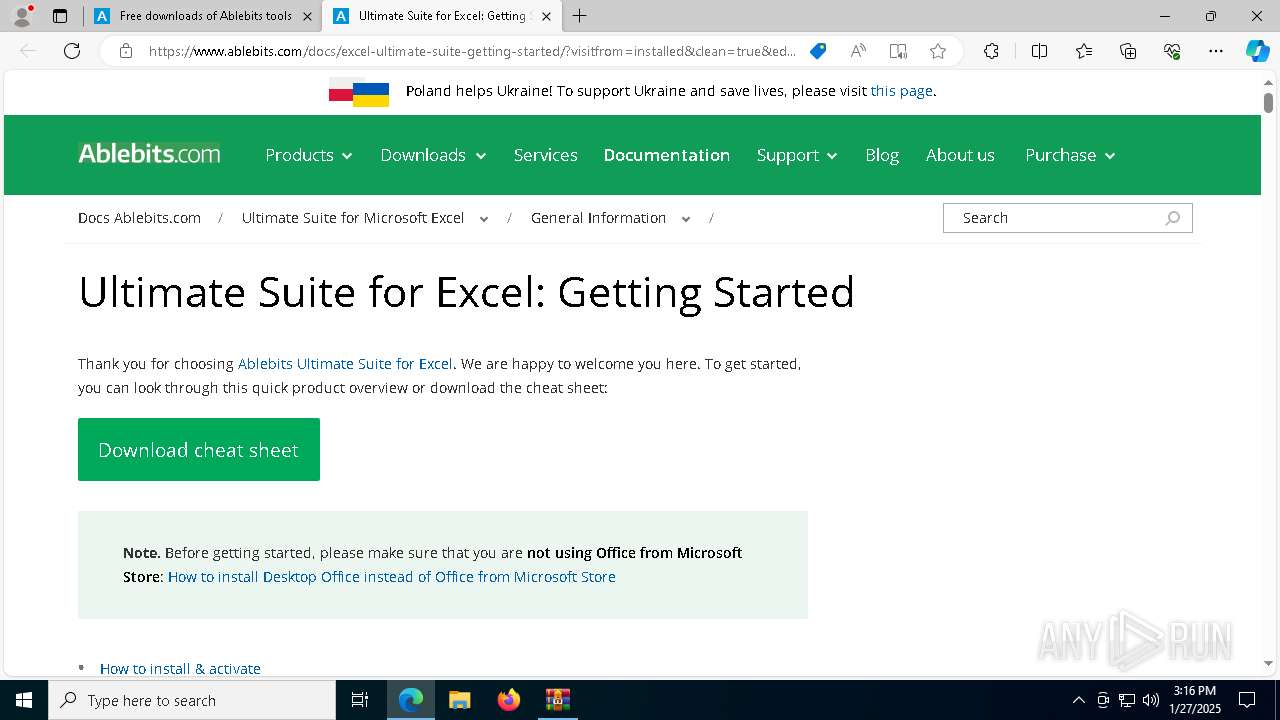
Task: Open Edge Settings and more menu
Action: pos(1216,51)
